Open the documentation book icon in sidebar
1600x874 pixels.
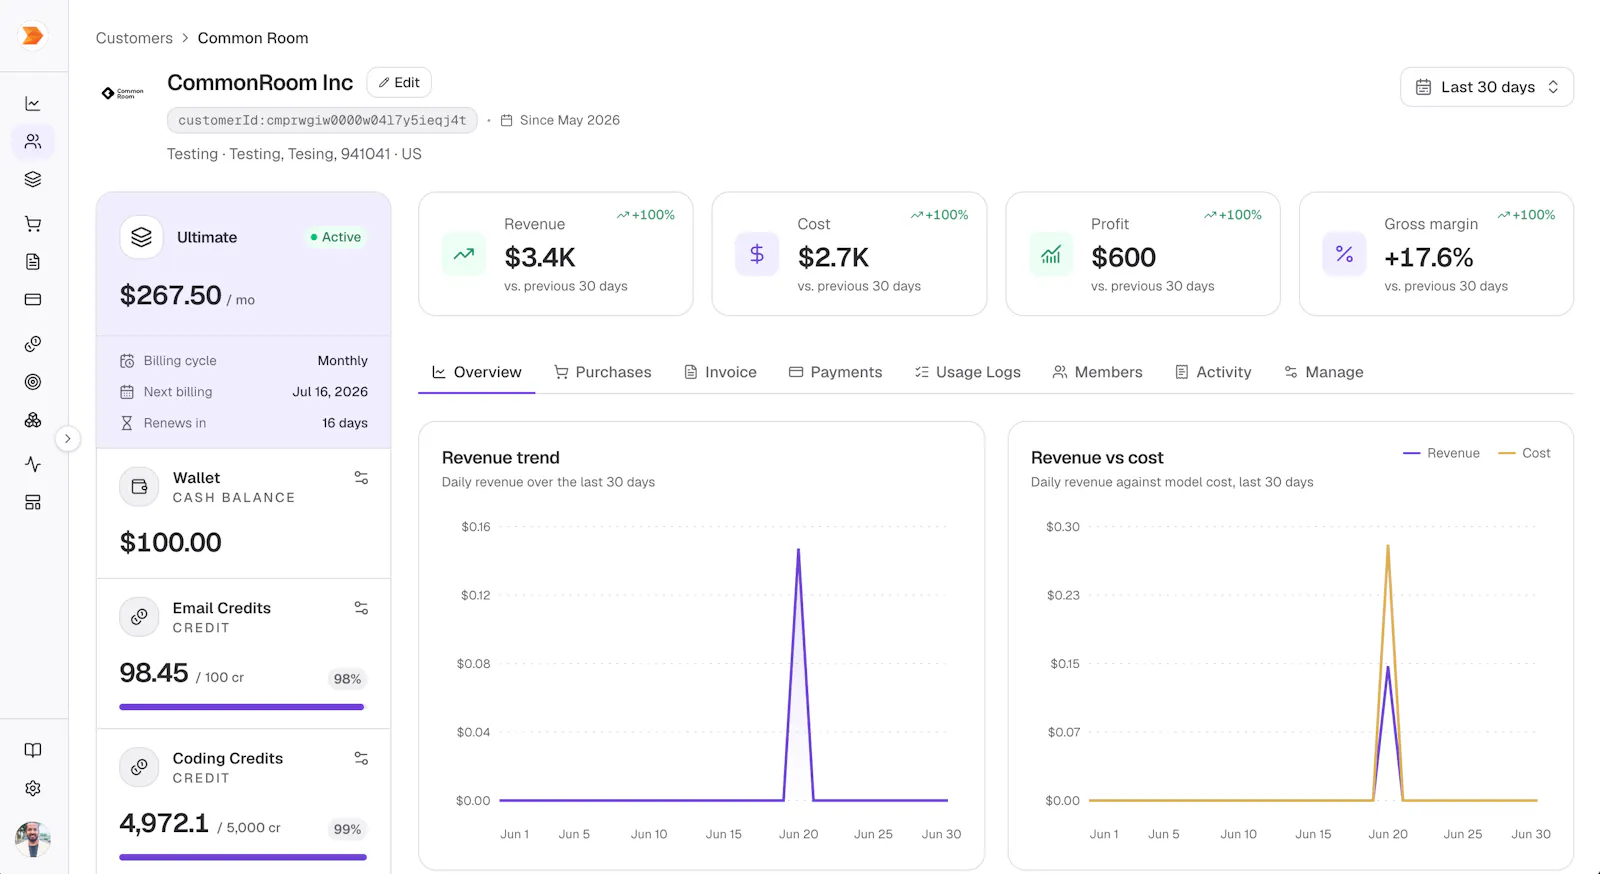coord(33,750)
